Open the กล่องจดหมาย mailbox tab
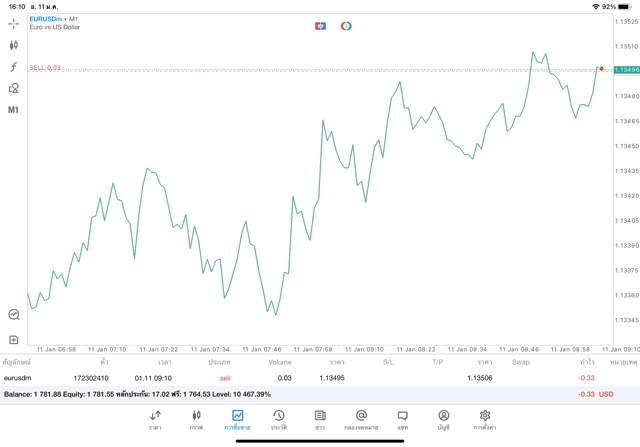This screenshot has width=640, height=447. point(361,420)
